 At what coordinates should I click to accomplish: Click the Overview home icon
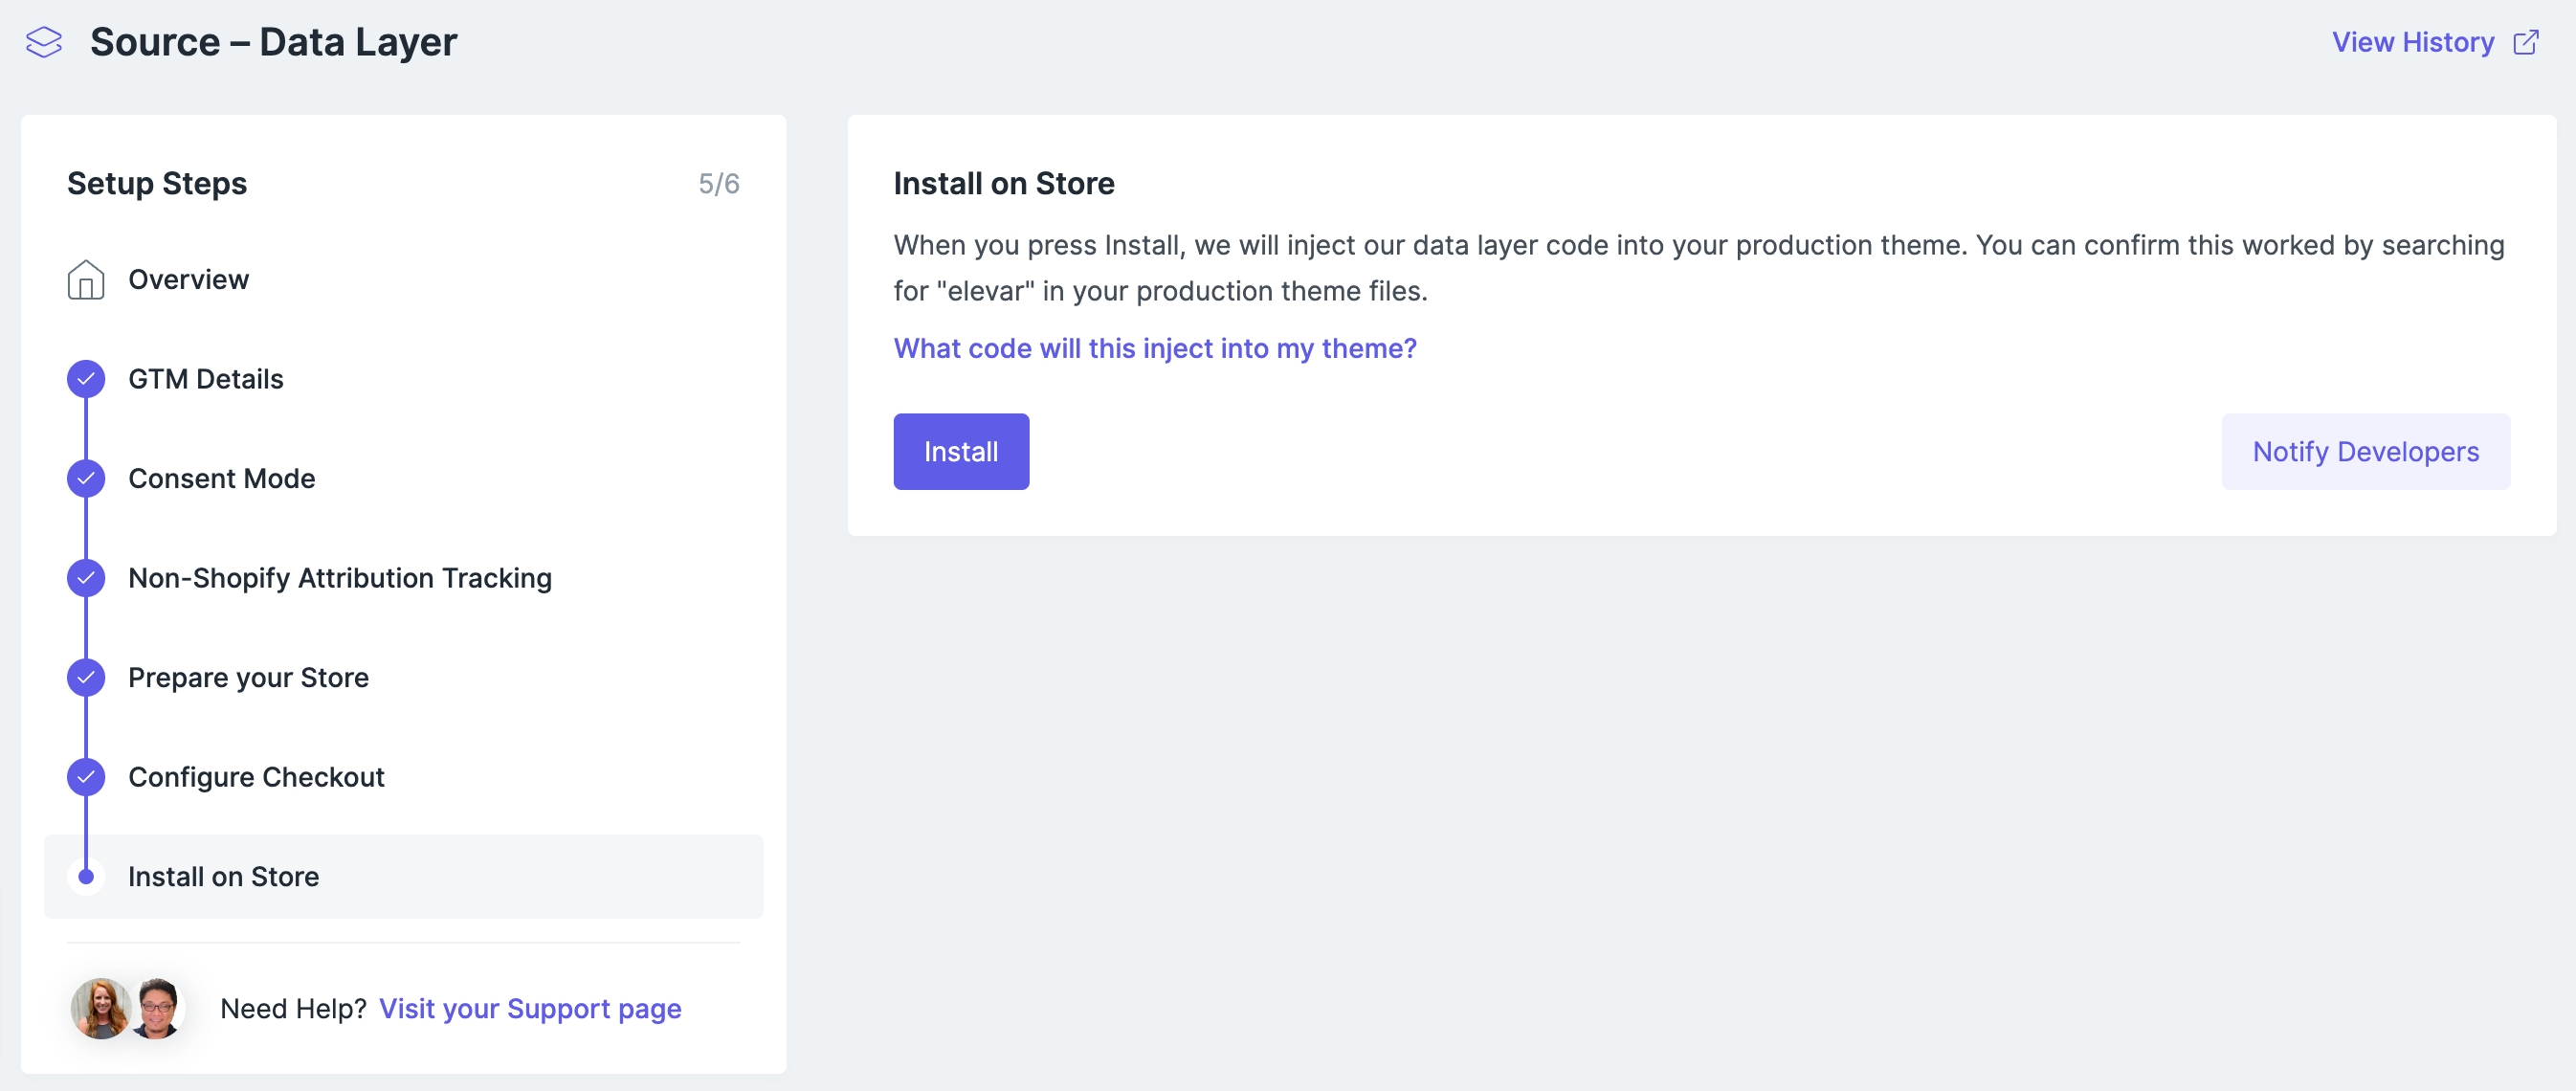click(x=86, y=280)
